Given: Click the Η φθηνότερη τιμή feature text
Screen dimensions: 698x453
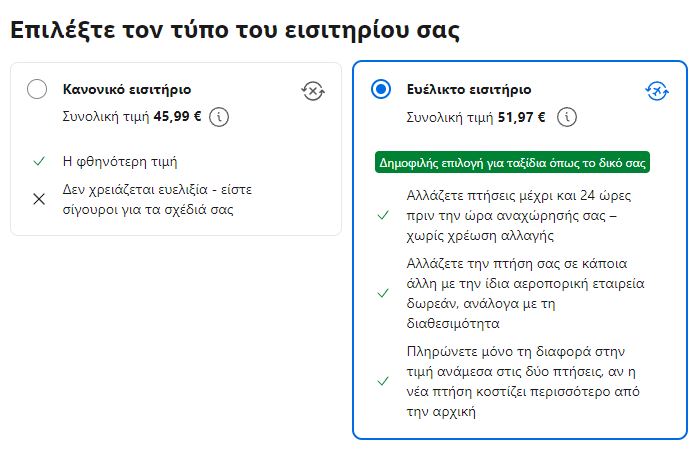Looking at the screenshot, I should pyautogui.click(x=120, y=162).
